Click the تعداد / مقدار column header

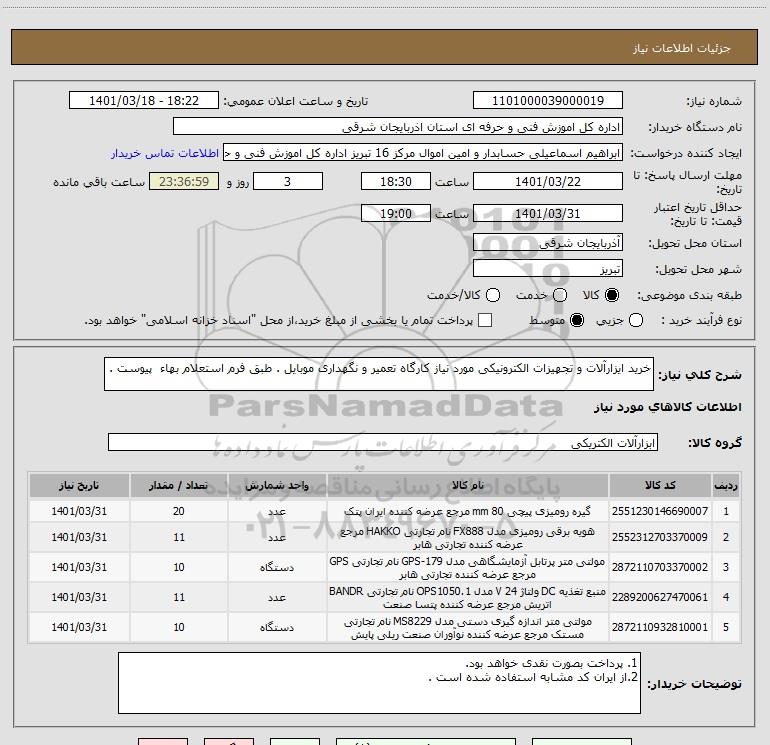coord(179,486)
